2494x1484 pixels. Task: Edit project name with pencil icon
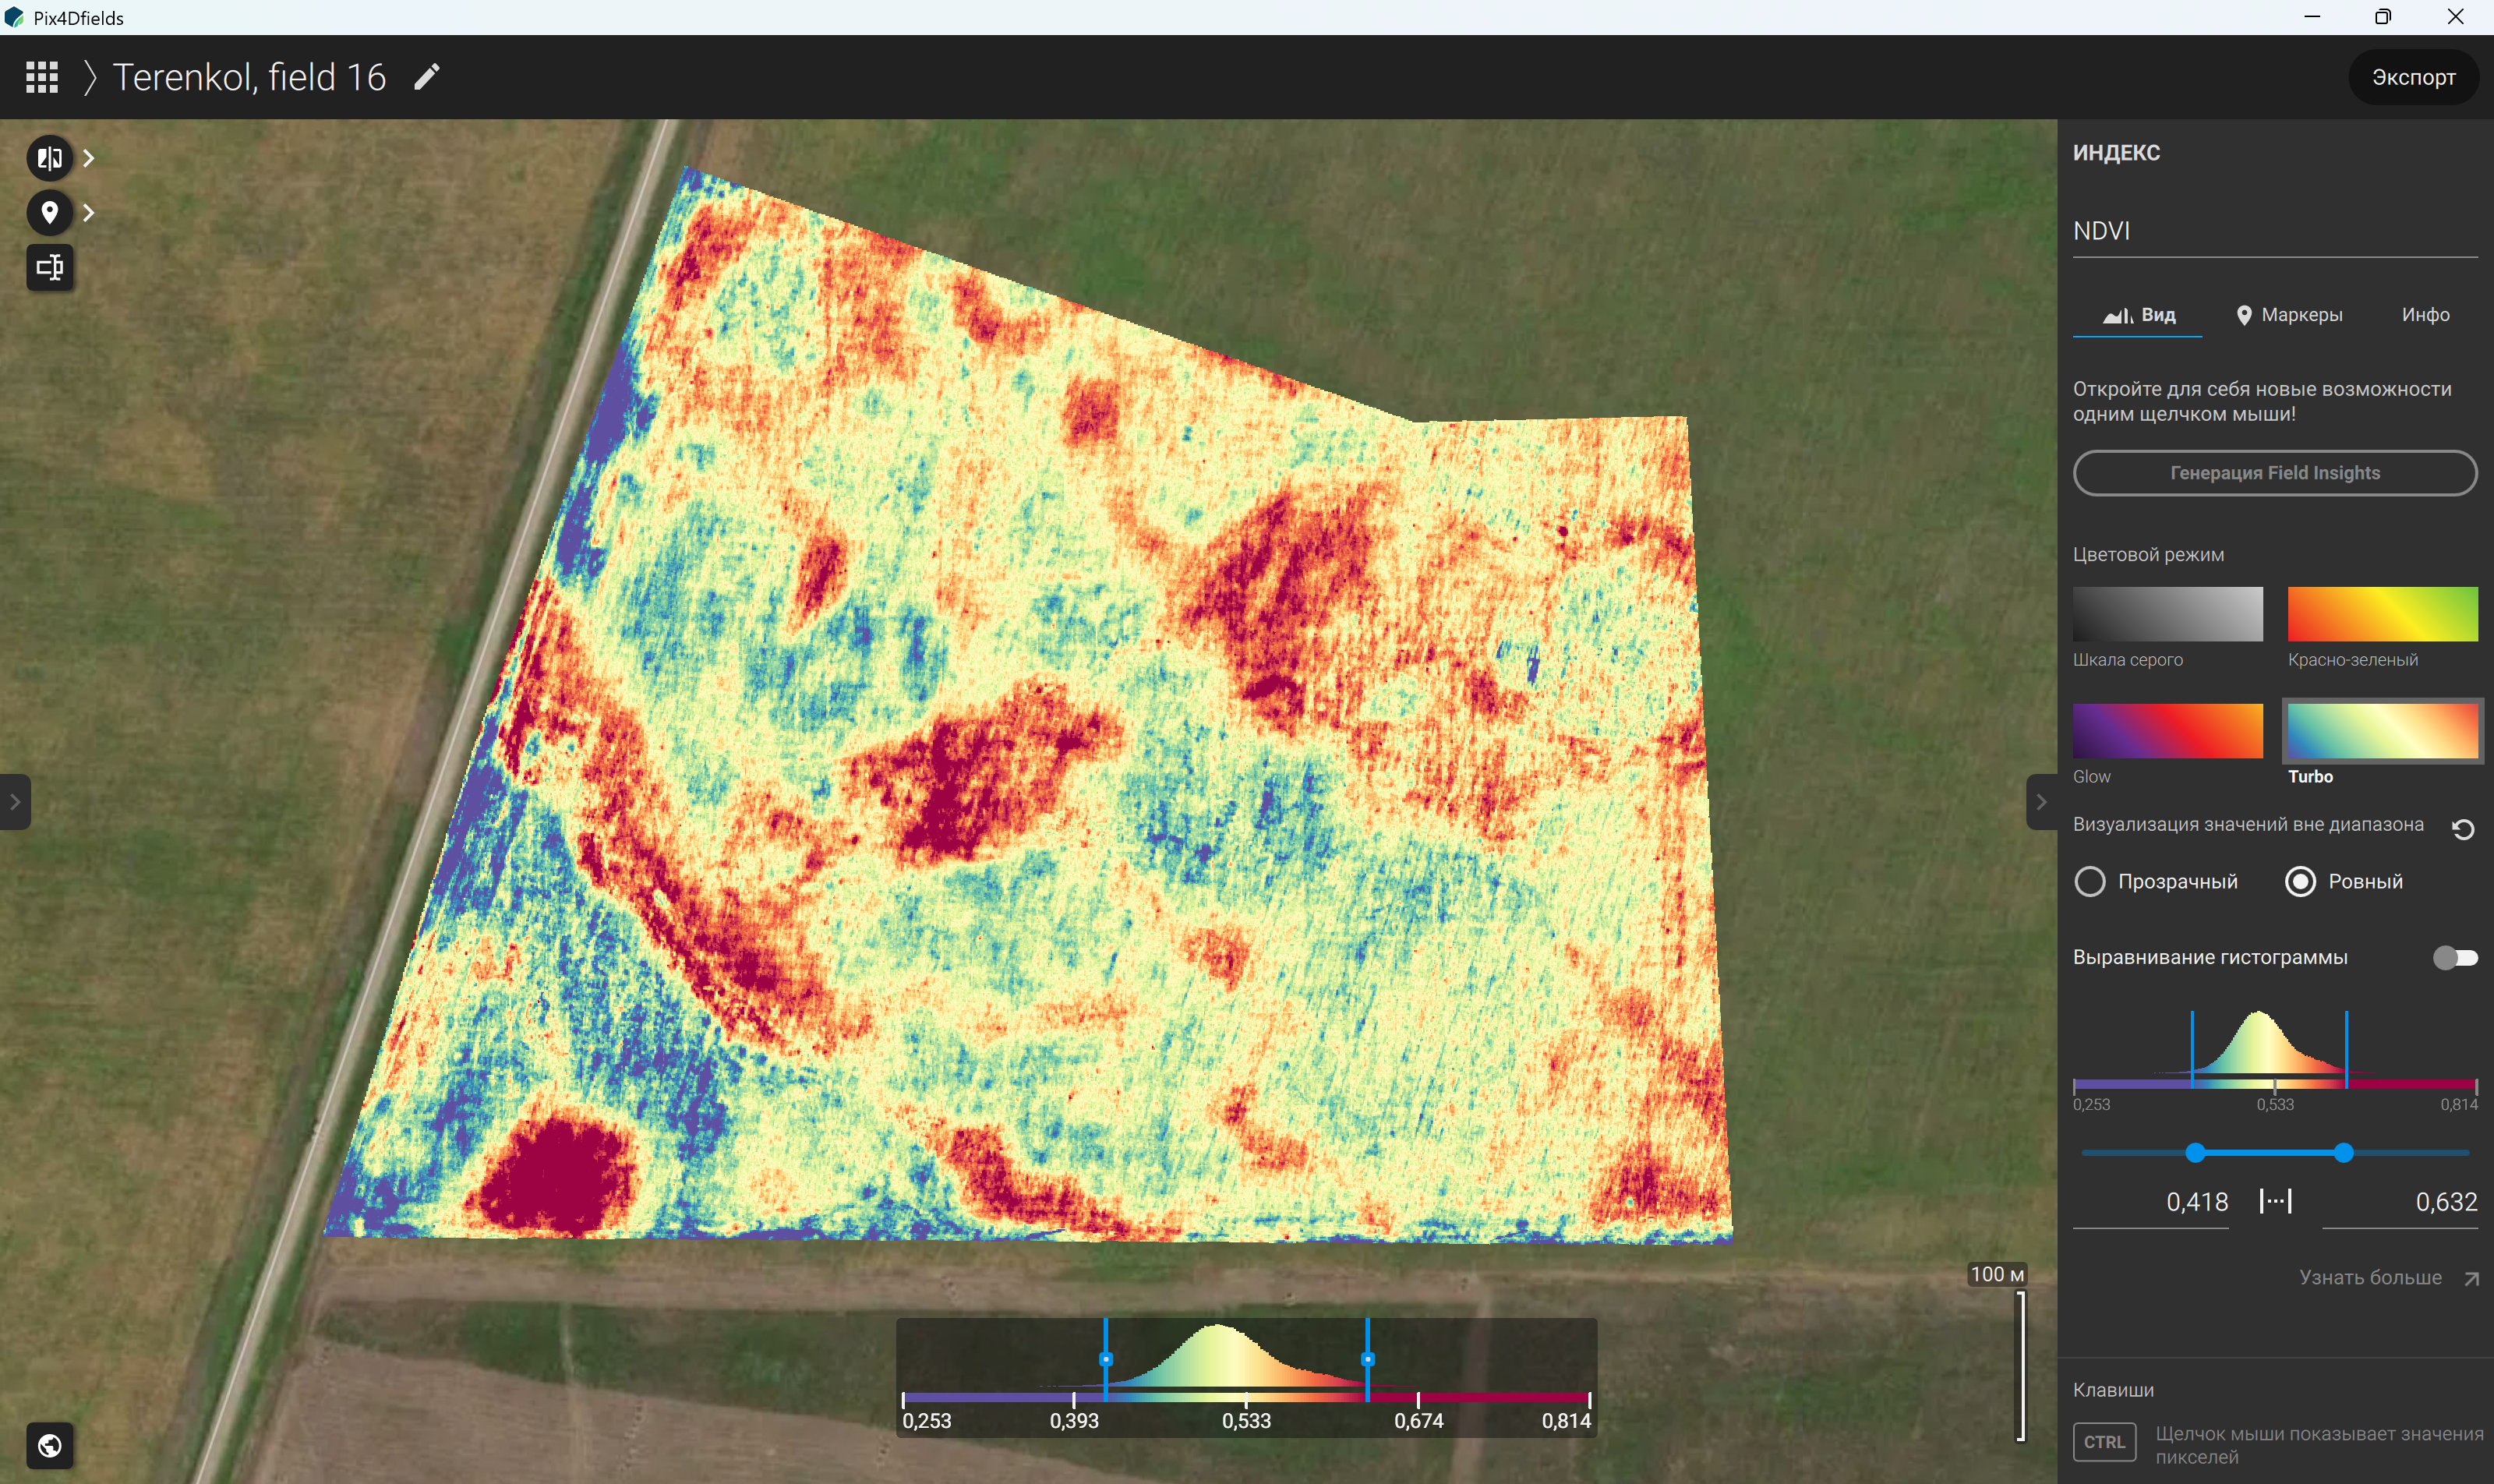427,77
